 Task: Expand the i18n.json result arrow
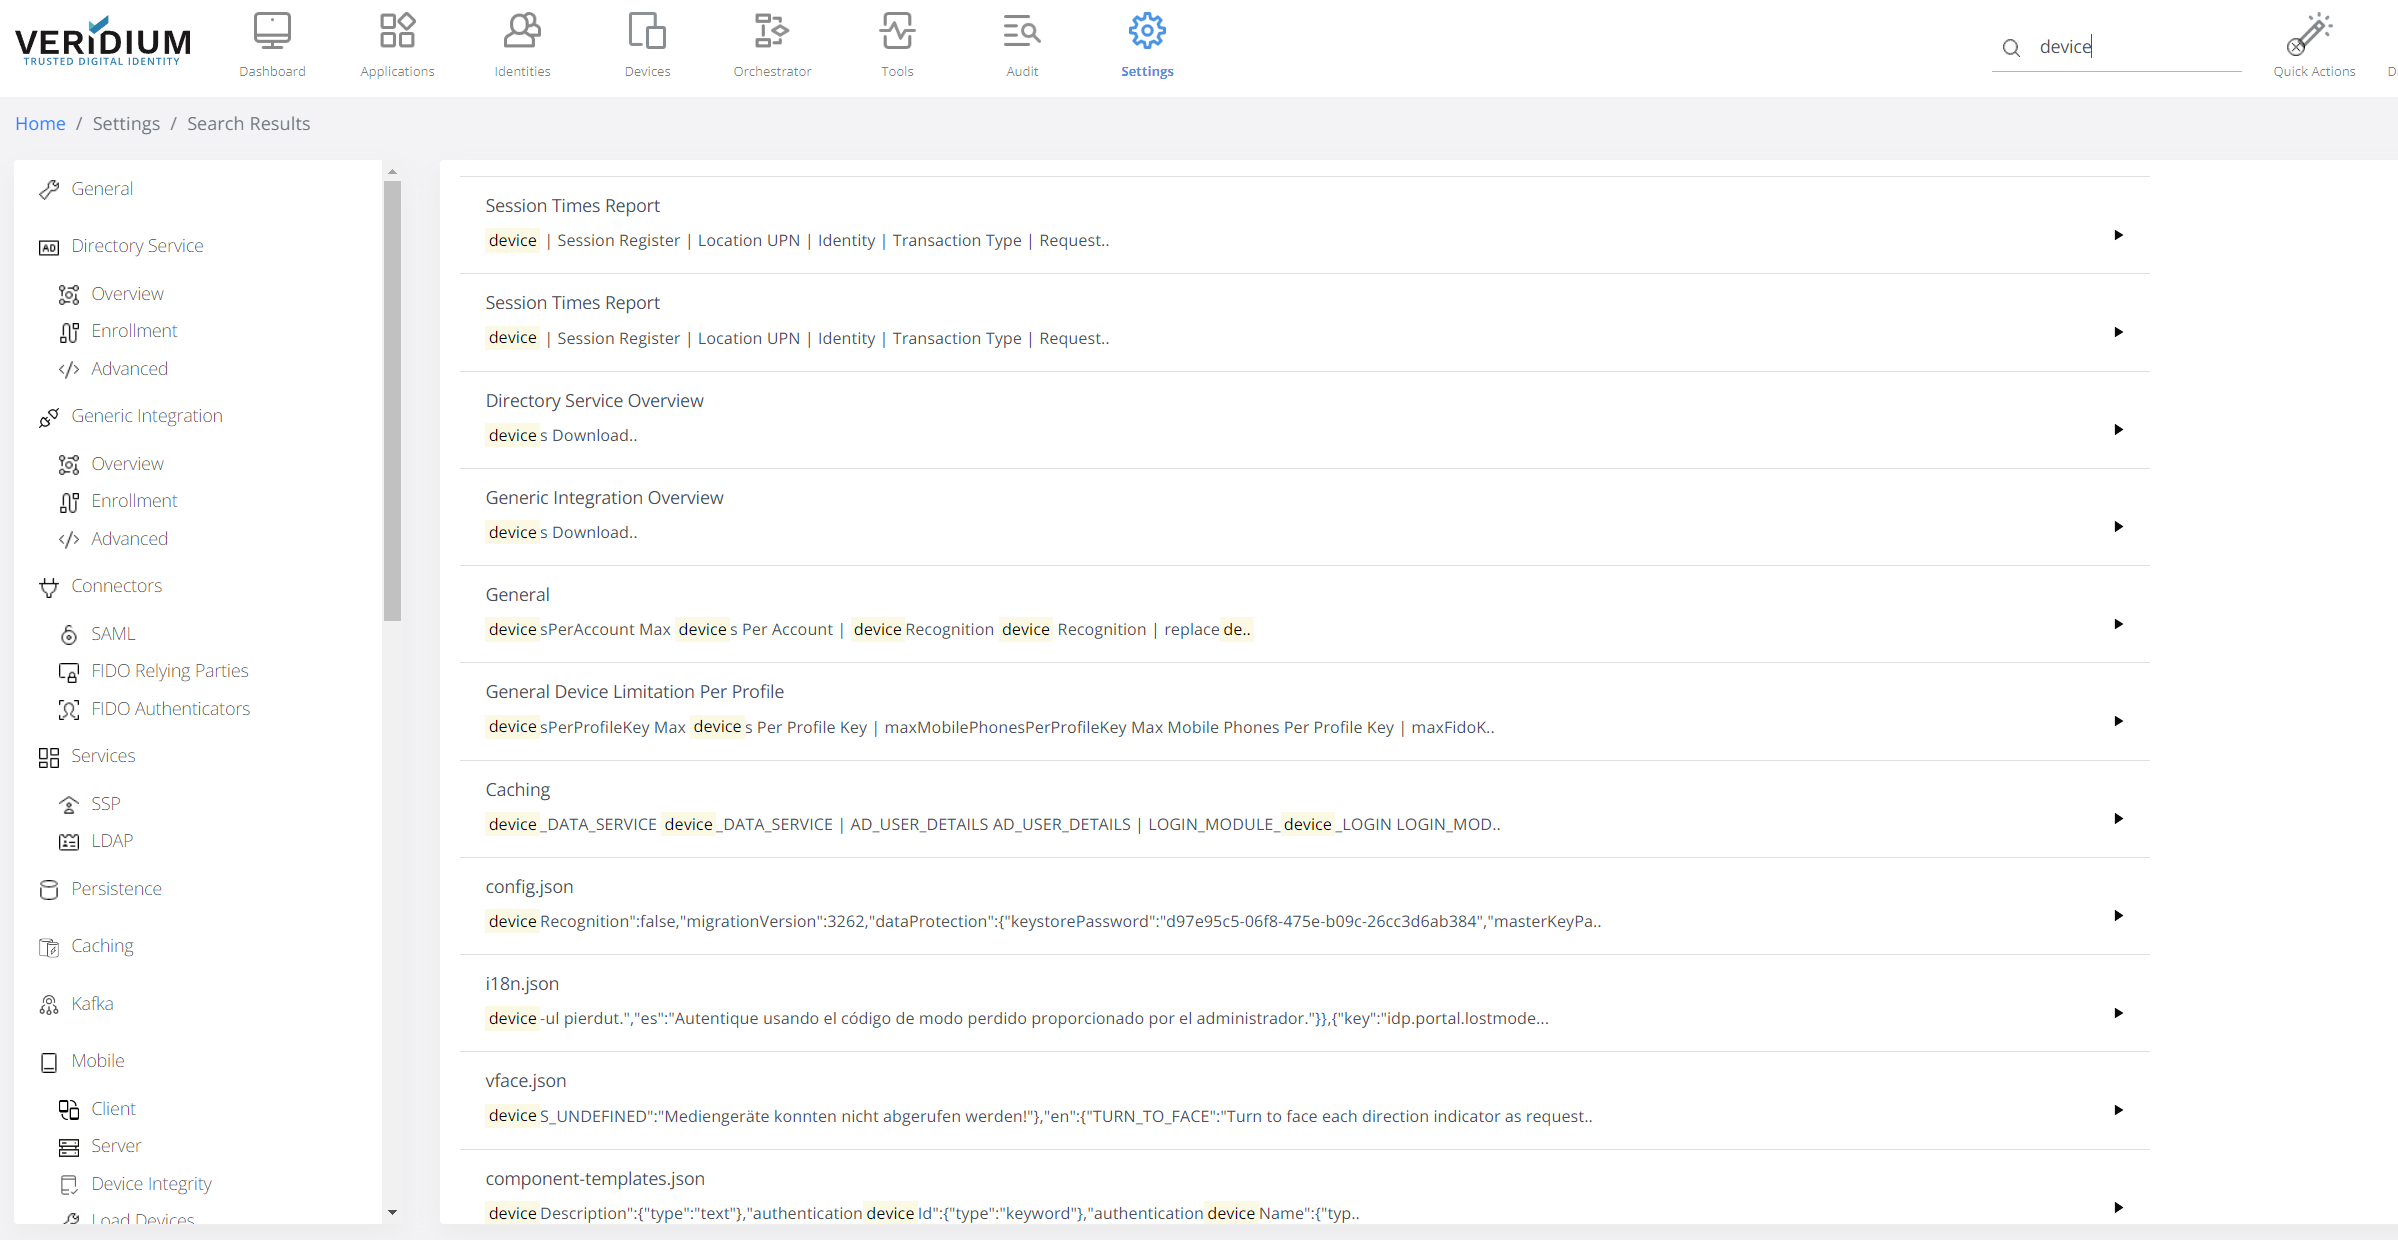pyautogui.click(x=2118, y=1013)
